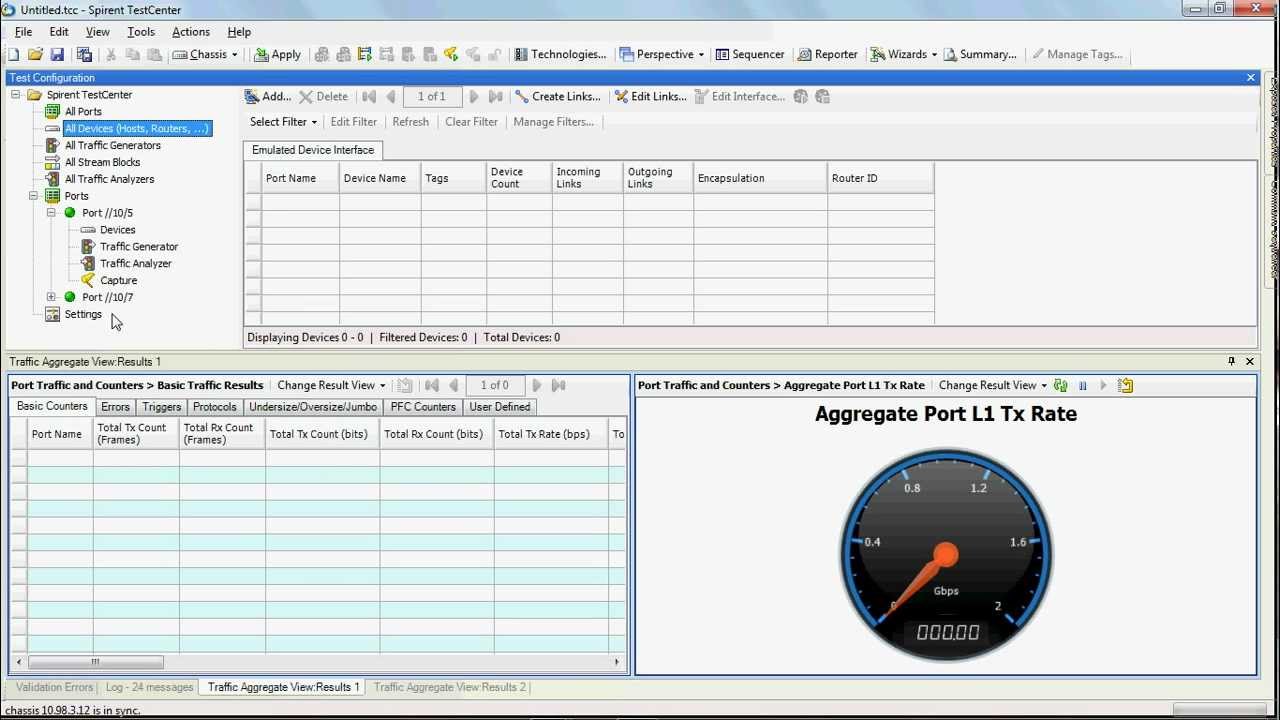This screenshot has width=1280, height=720.
Task: Click Edit Links in device toolbar
Action: tap(650, 96)
